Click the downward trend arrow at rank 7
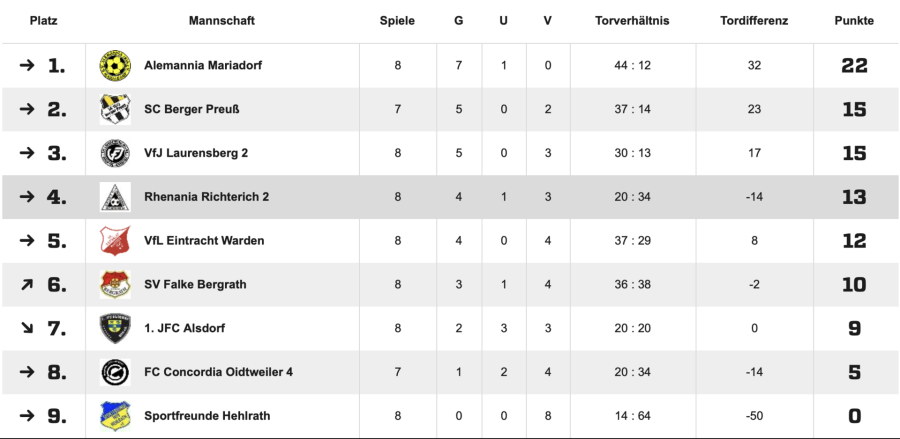This screenshot has width=900, height=439. [26, 328]
